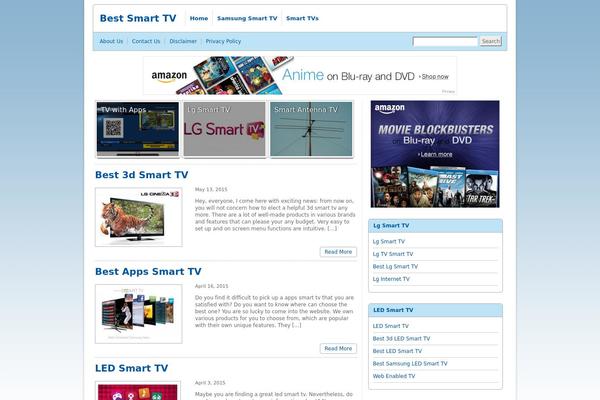Screen dimensions: 600x400
Task: Open first LED Smart TV link in the LED Smart TV widget list
Action: click(391, 326)
